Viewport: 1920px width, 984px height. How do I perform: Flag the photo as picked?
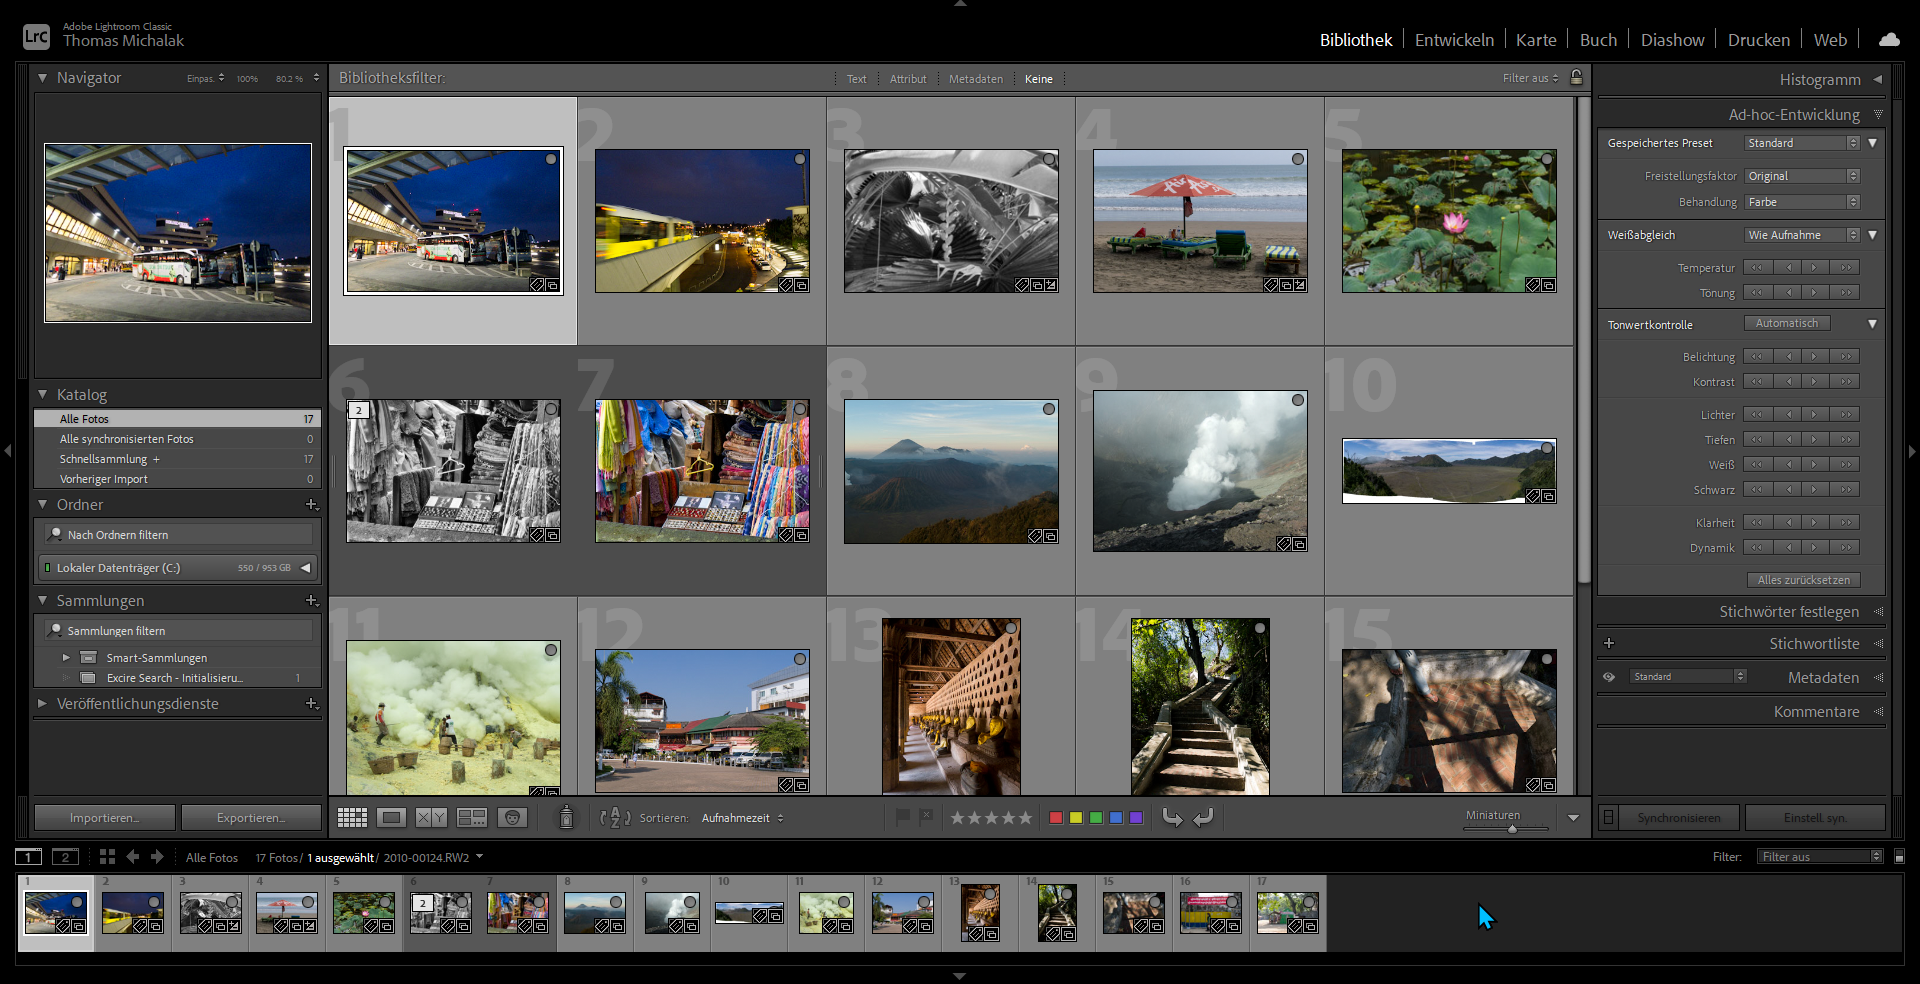903,817
